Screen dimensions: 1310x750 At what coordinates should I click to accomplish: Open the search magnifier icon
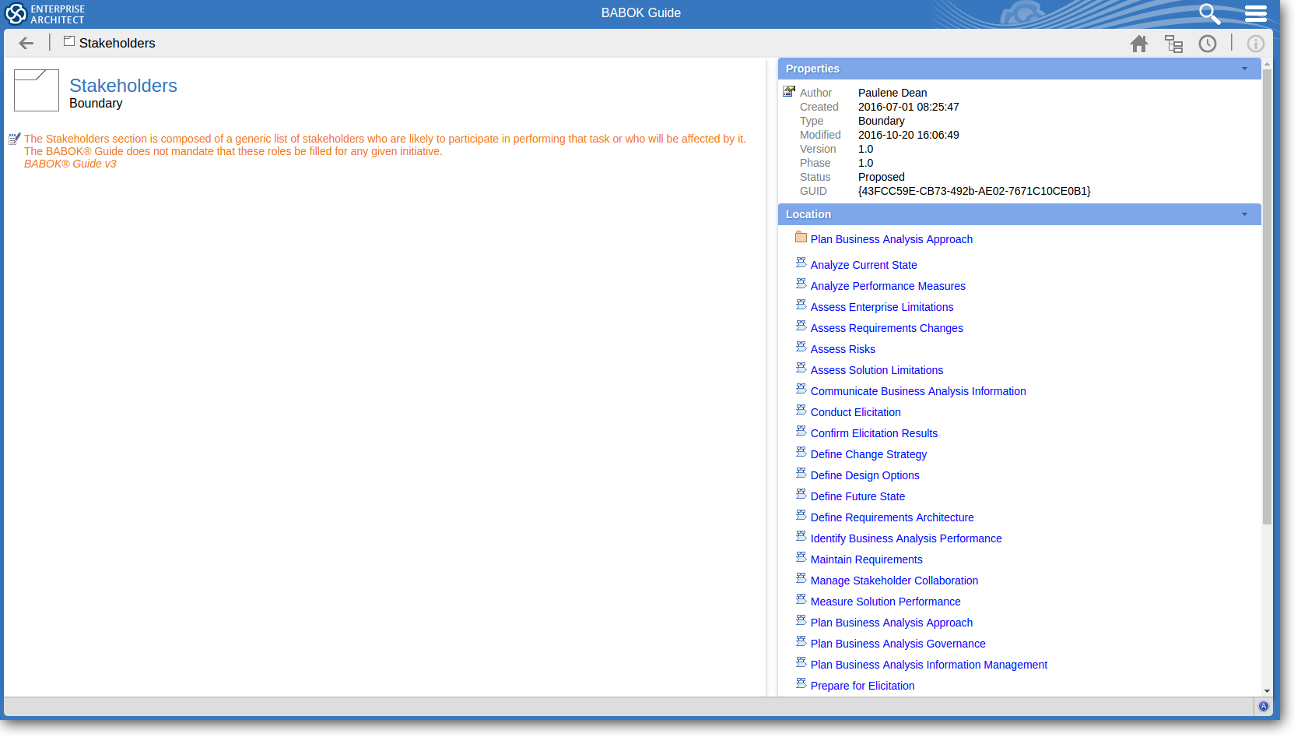point(1210,14)
